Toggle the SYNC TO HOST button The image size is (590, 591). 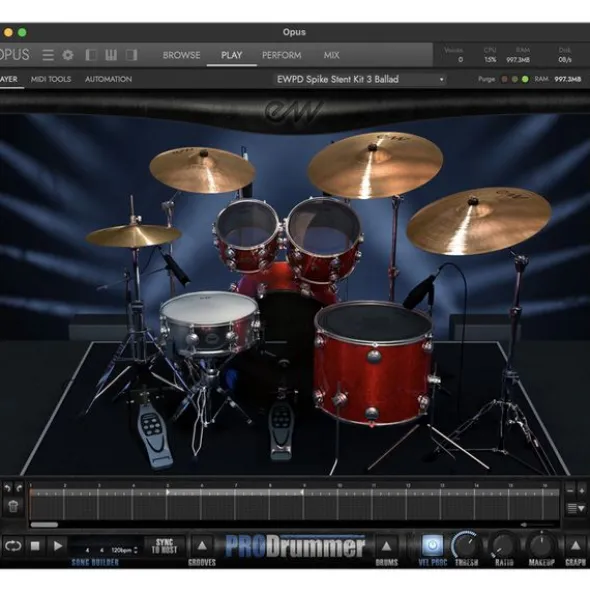[x=164, y=546]
